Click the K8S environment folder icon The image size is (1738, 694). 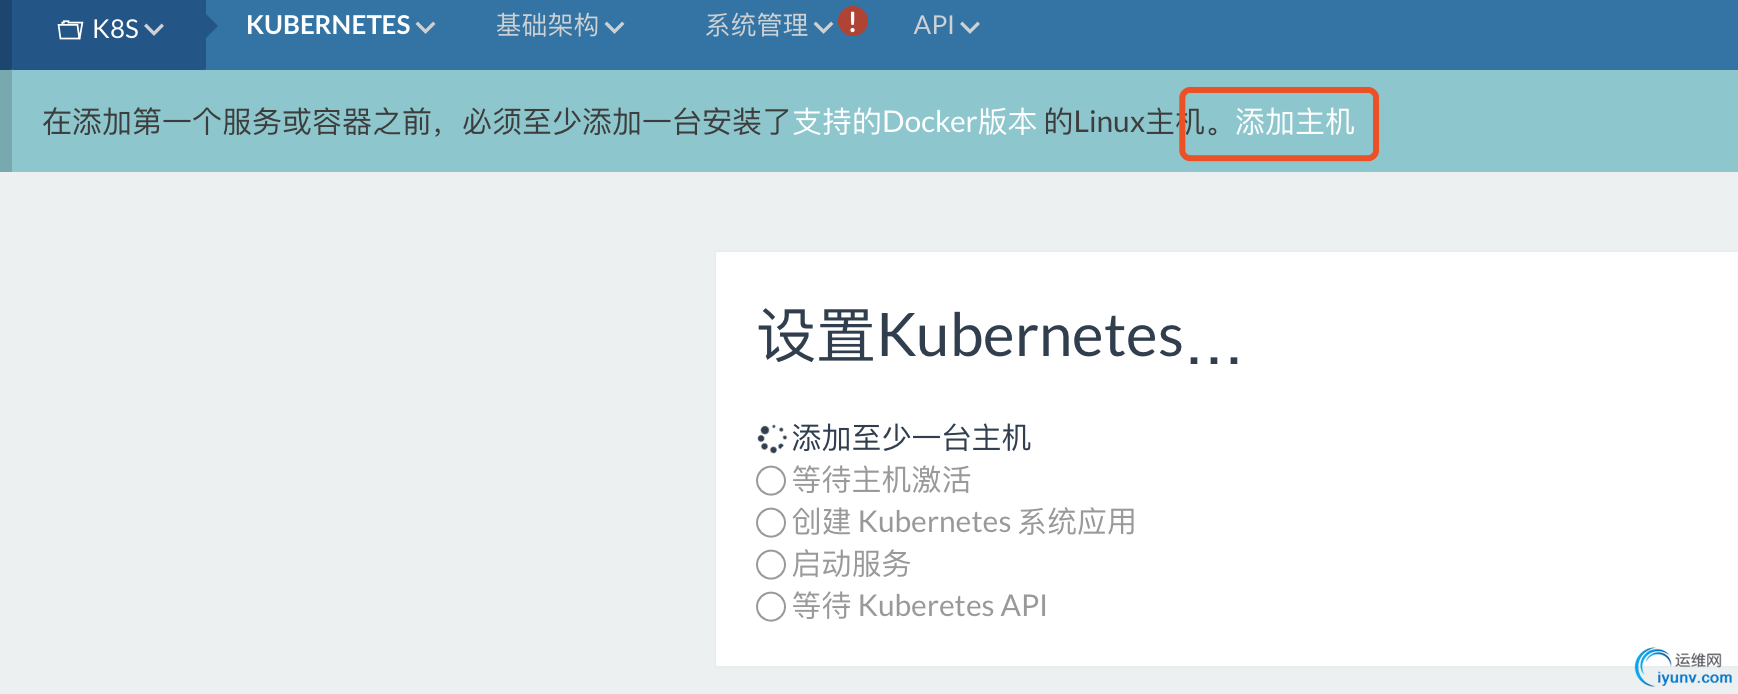70,30
